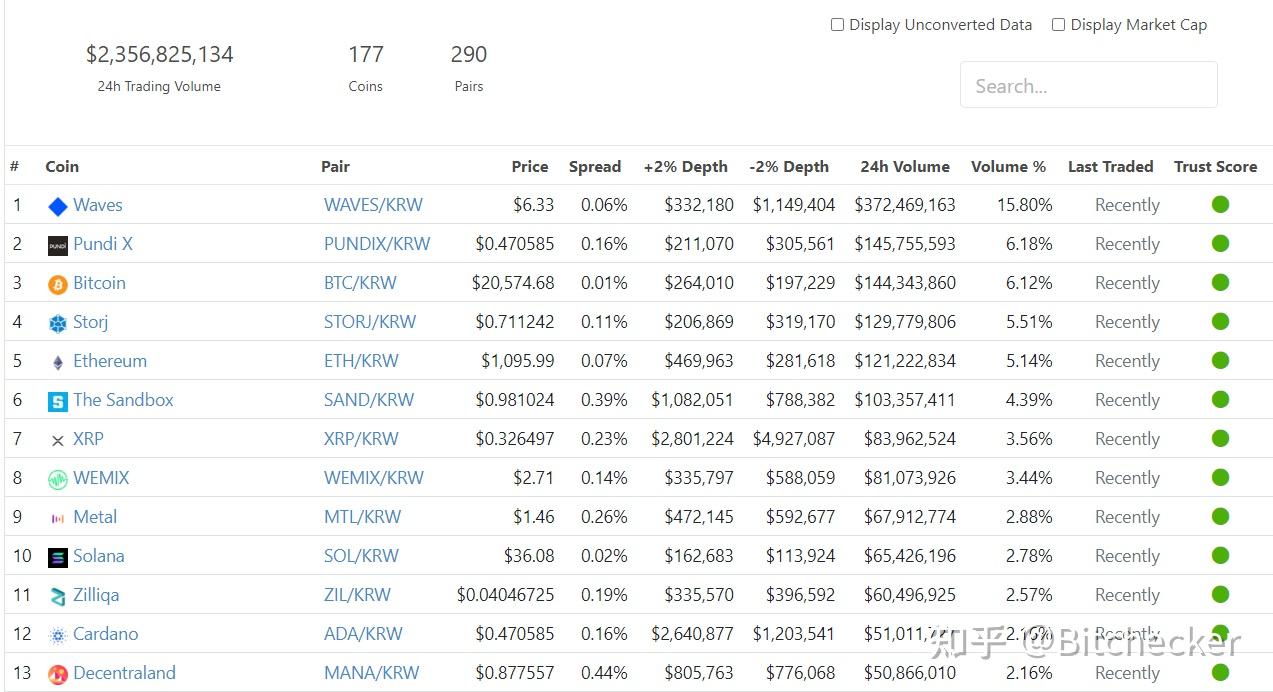This screenshot has height=692, width=1273.
Task: Sort table by Price column header
Action: click(529, 167)
